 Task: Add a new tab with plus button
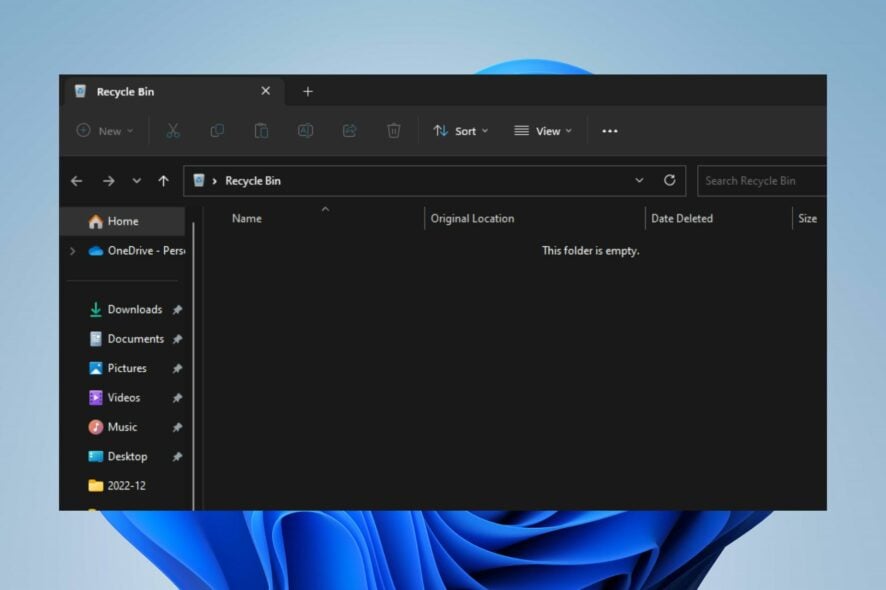point(308,92)
